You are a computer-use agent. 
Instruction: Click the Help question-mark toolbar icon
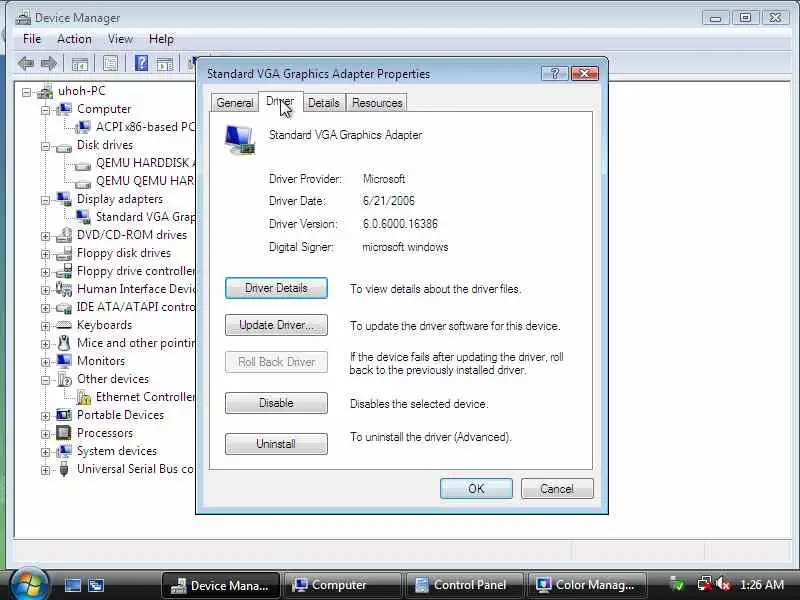click(141, 63)
